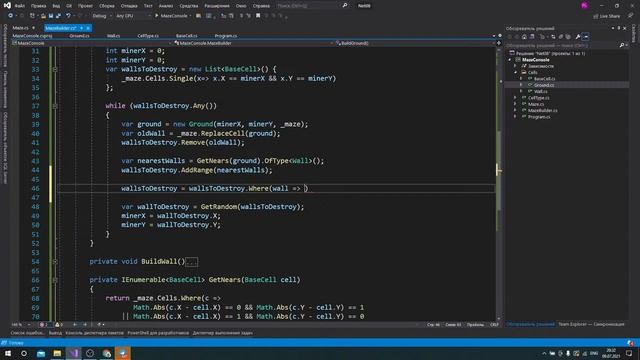Collapse the Cells folder
Image resolution: width=640 pixels, height=360 pixels.
515,73
